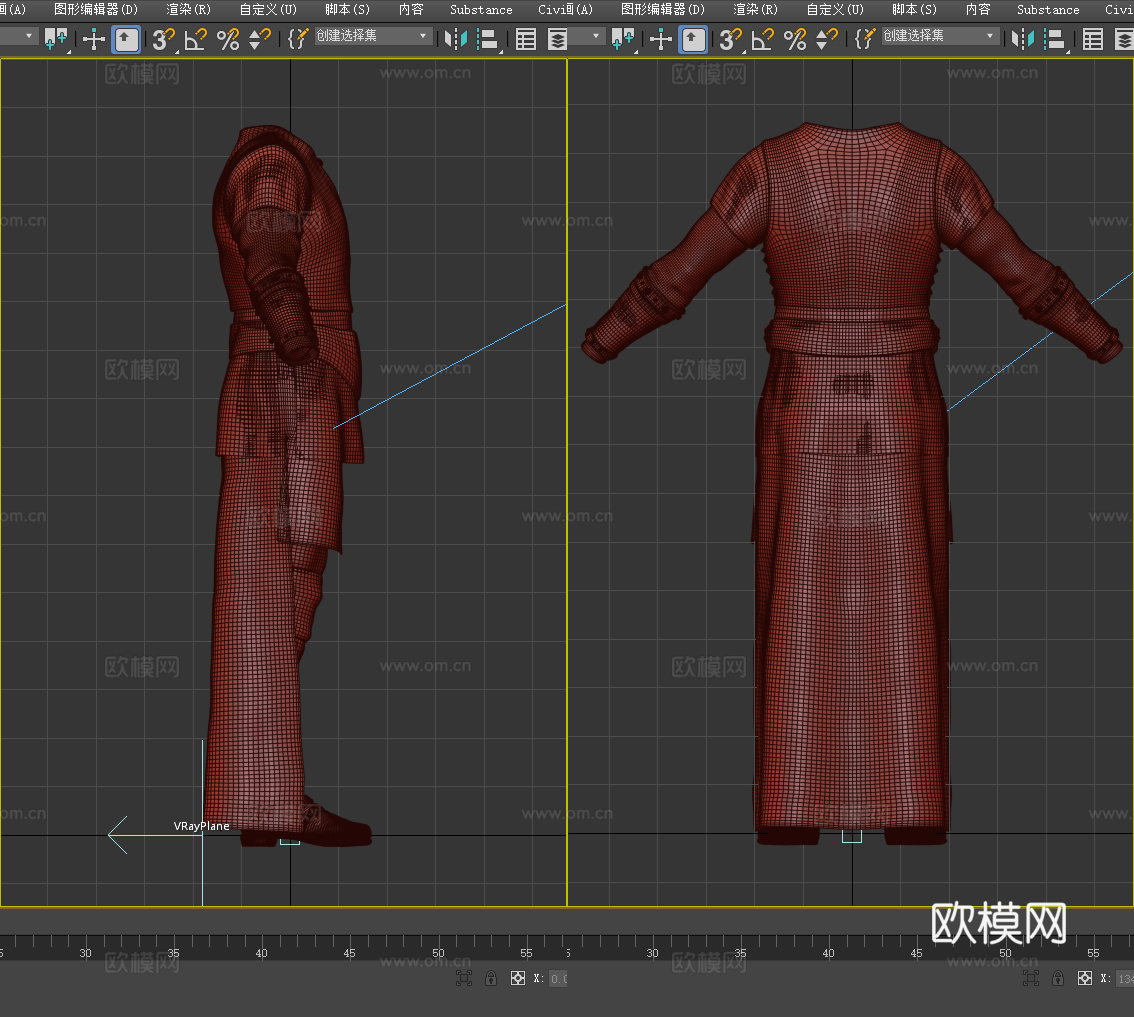Open Layer Explorer icon in right window
This screenshot has width=1134, height=1017.
click(x=1123, y=39)
